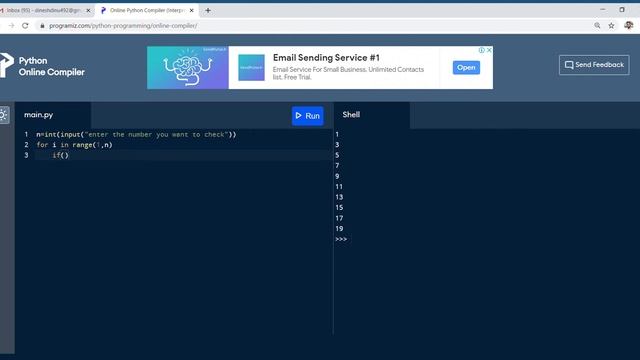Click output value 11 in Shell
This screenshot has width=640, height=360.
click(339, 187)
